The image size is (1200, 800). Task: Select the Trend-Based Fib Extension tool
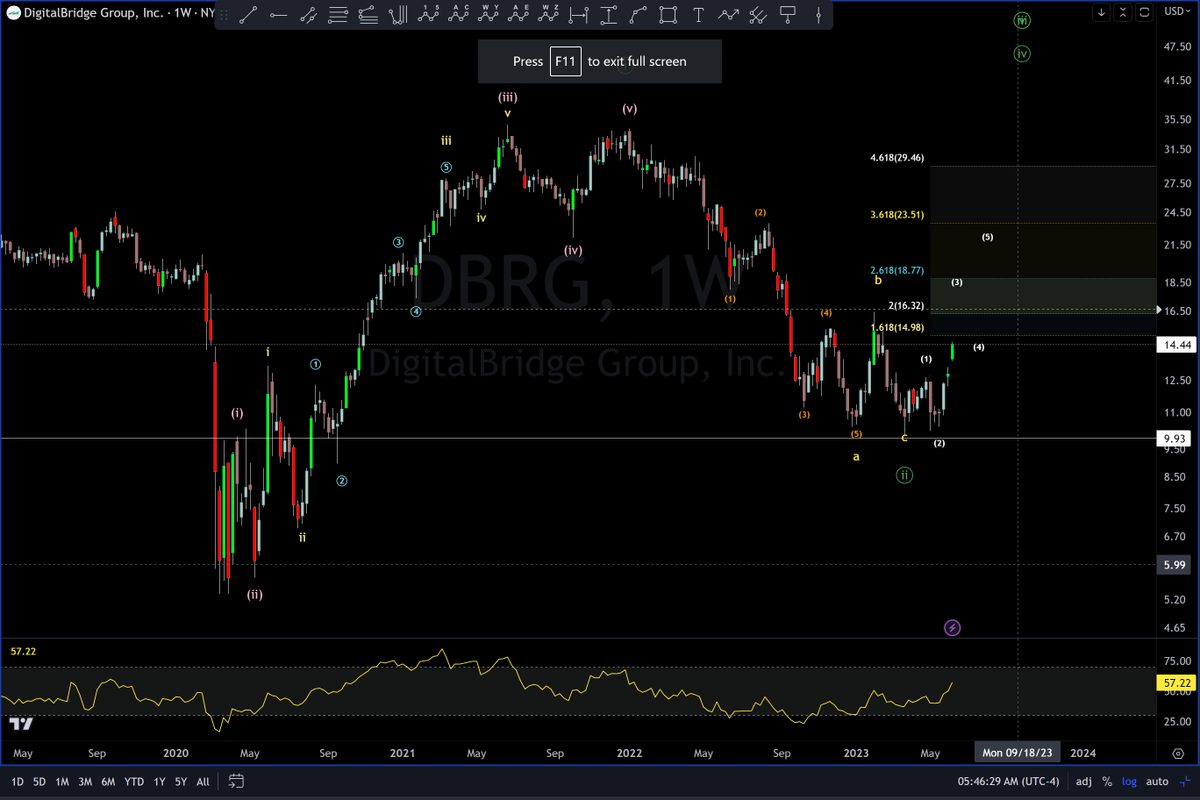[x=368, y=14]
